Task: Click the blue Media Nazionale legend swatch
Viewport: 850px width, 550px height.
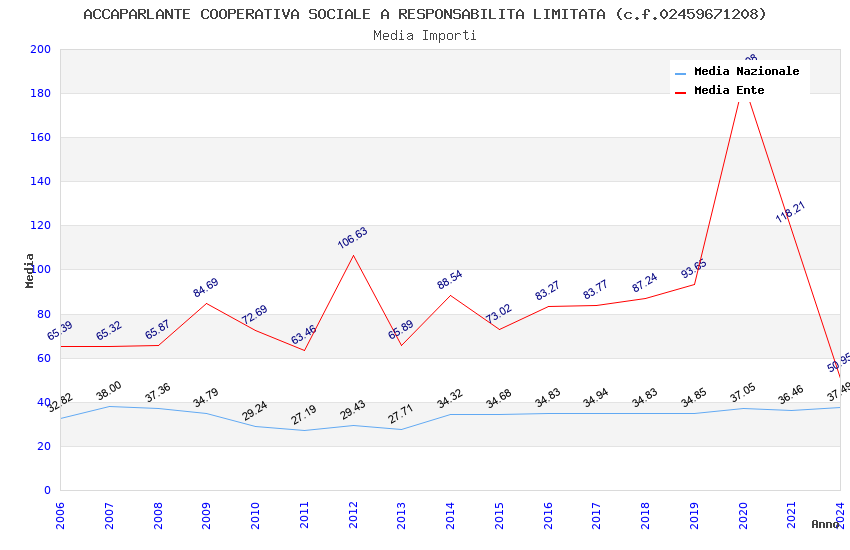Action: click(x=680, y=73)
